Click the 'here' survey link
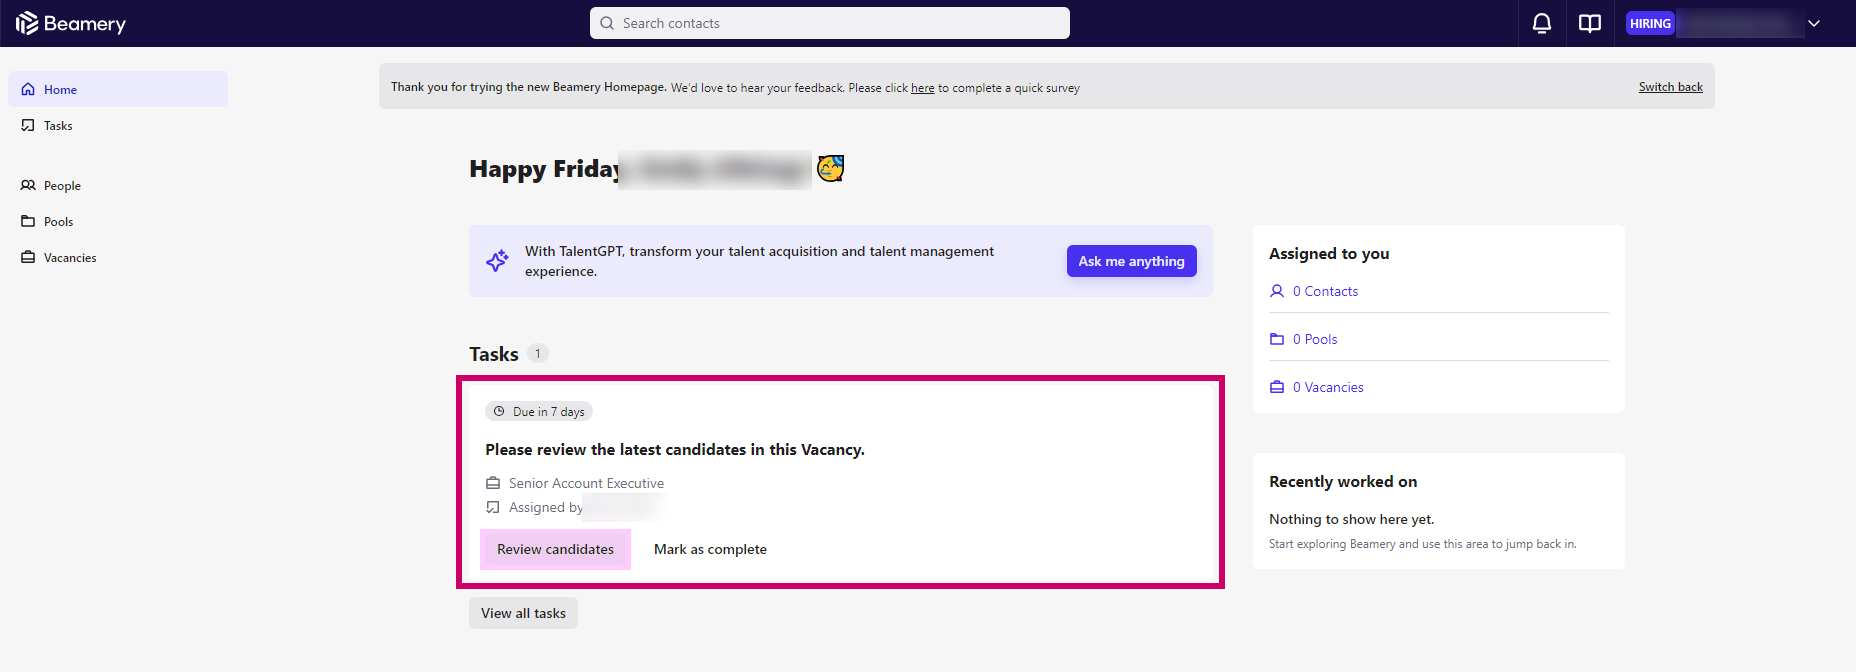Viewport: 1856px width, 672px height. tap(922, 88)
